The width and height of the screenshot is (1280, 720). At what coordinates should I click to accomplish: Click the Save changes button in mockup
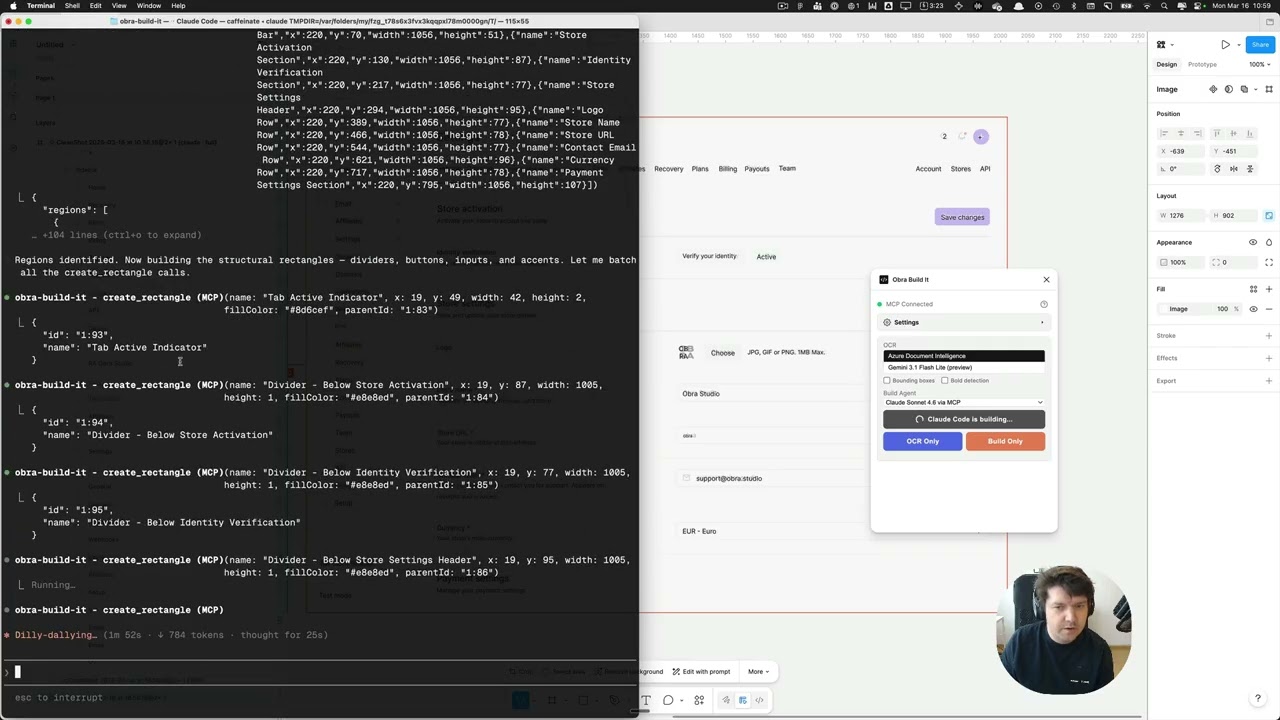(962, 217)
